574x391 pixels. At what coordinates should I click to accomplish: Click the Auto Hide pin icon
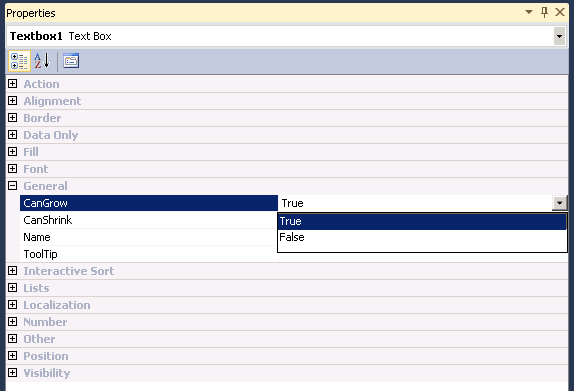tap(545, 12)
